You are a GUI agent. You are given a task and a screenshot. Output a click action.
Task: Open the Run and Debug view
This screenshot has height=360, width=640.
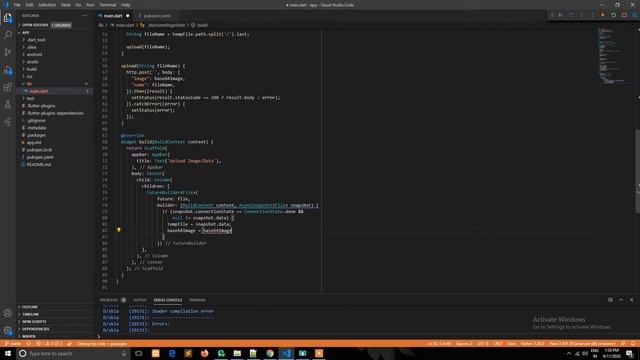(8, 70)
